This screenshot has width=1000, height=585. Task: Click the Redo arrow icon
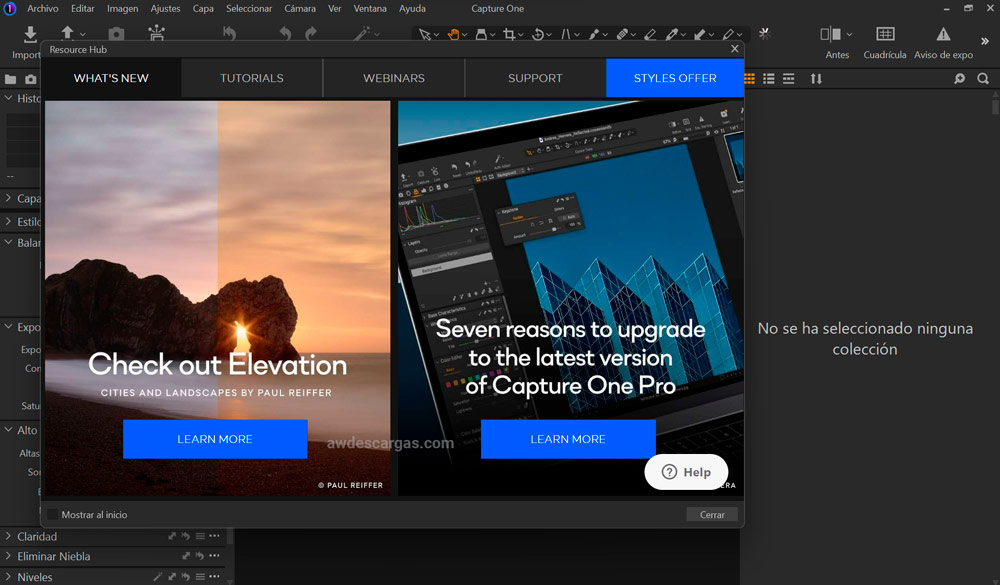pyautogui.click(x=311, y=34)
